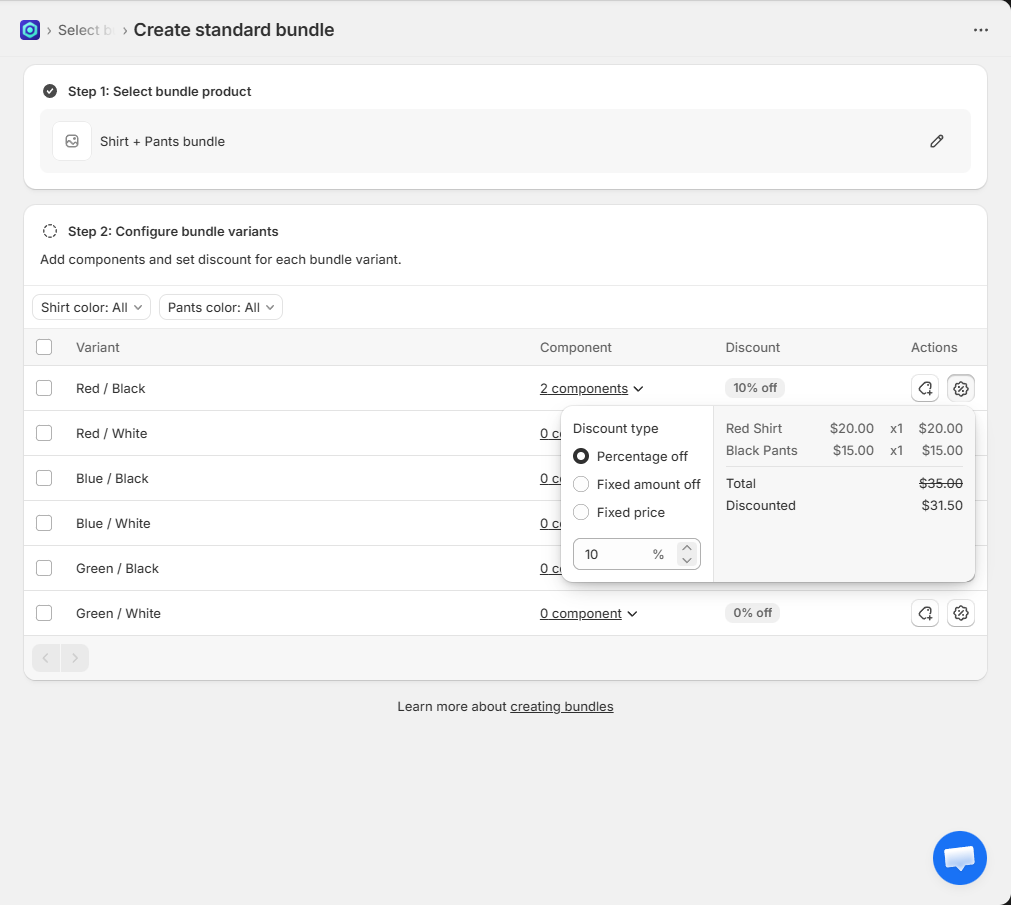Click add component icon for Red / Black

coord(925,388)
